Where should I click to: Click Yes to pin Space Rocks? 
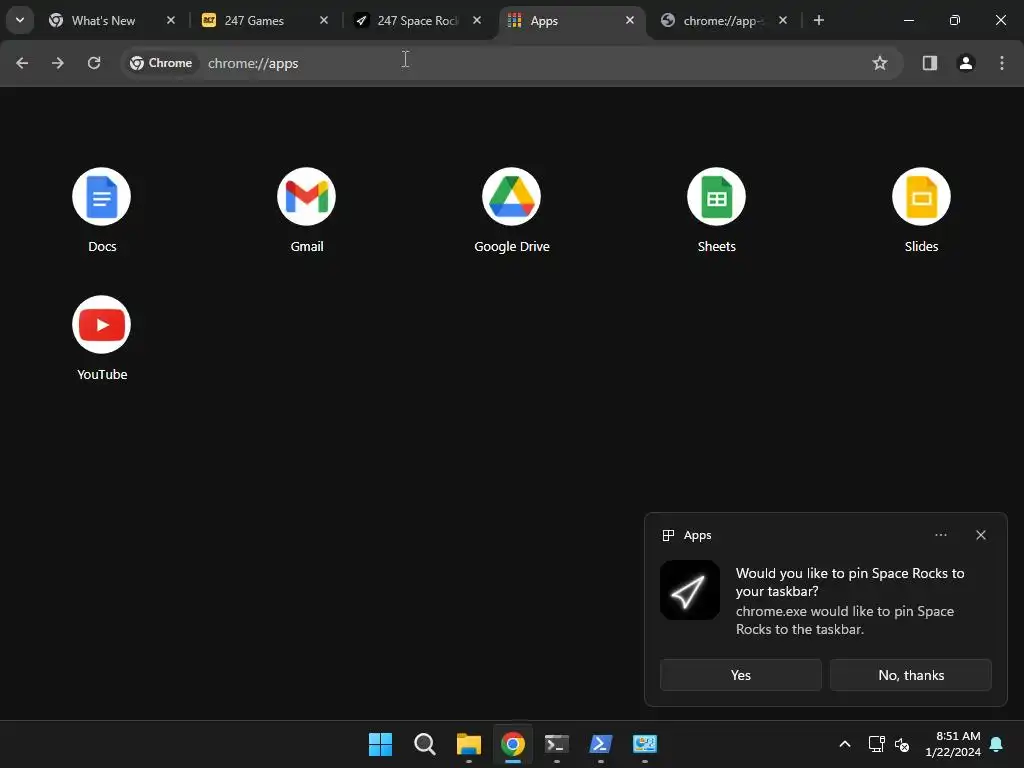741,675
